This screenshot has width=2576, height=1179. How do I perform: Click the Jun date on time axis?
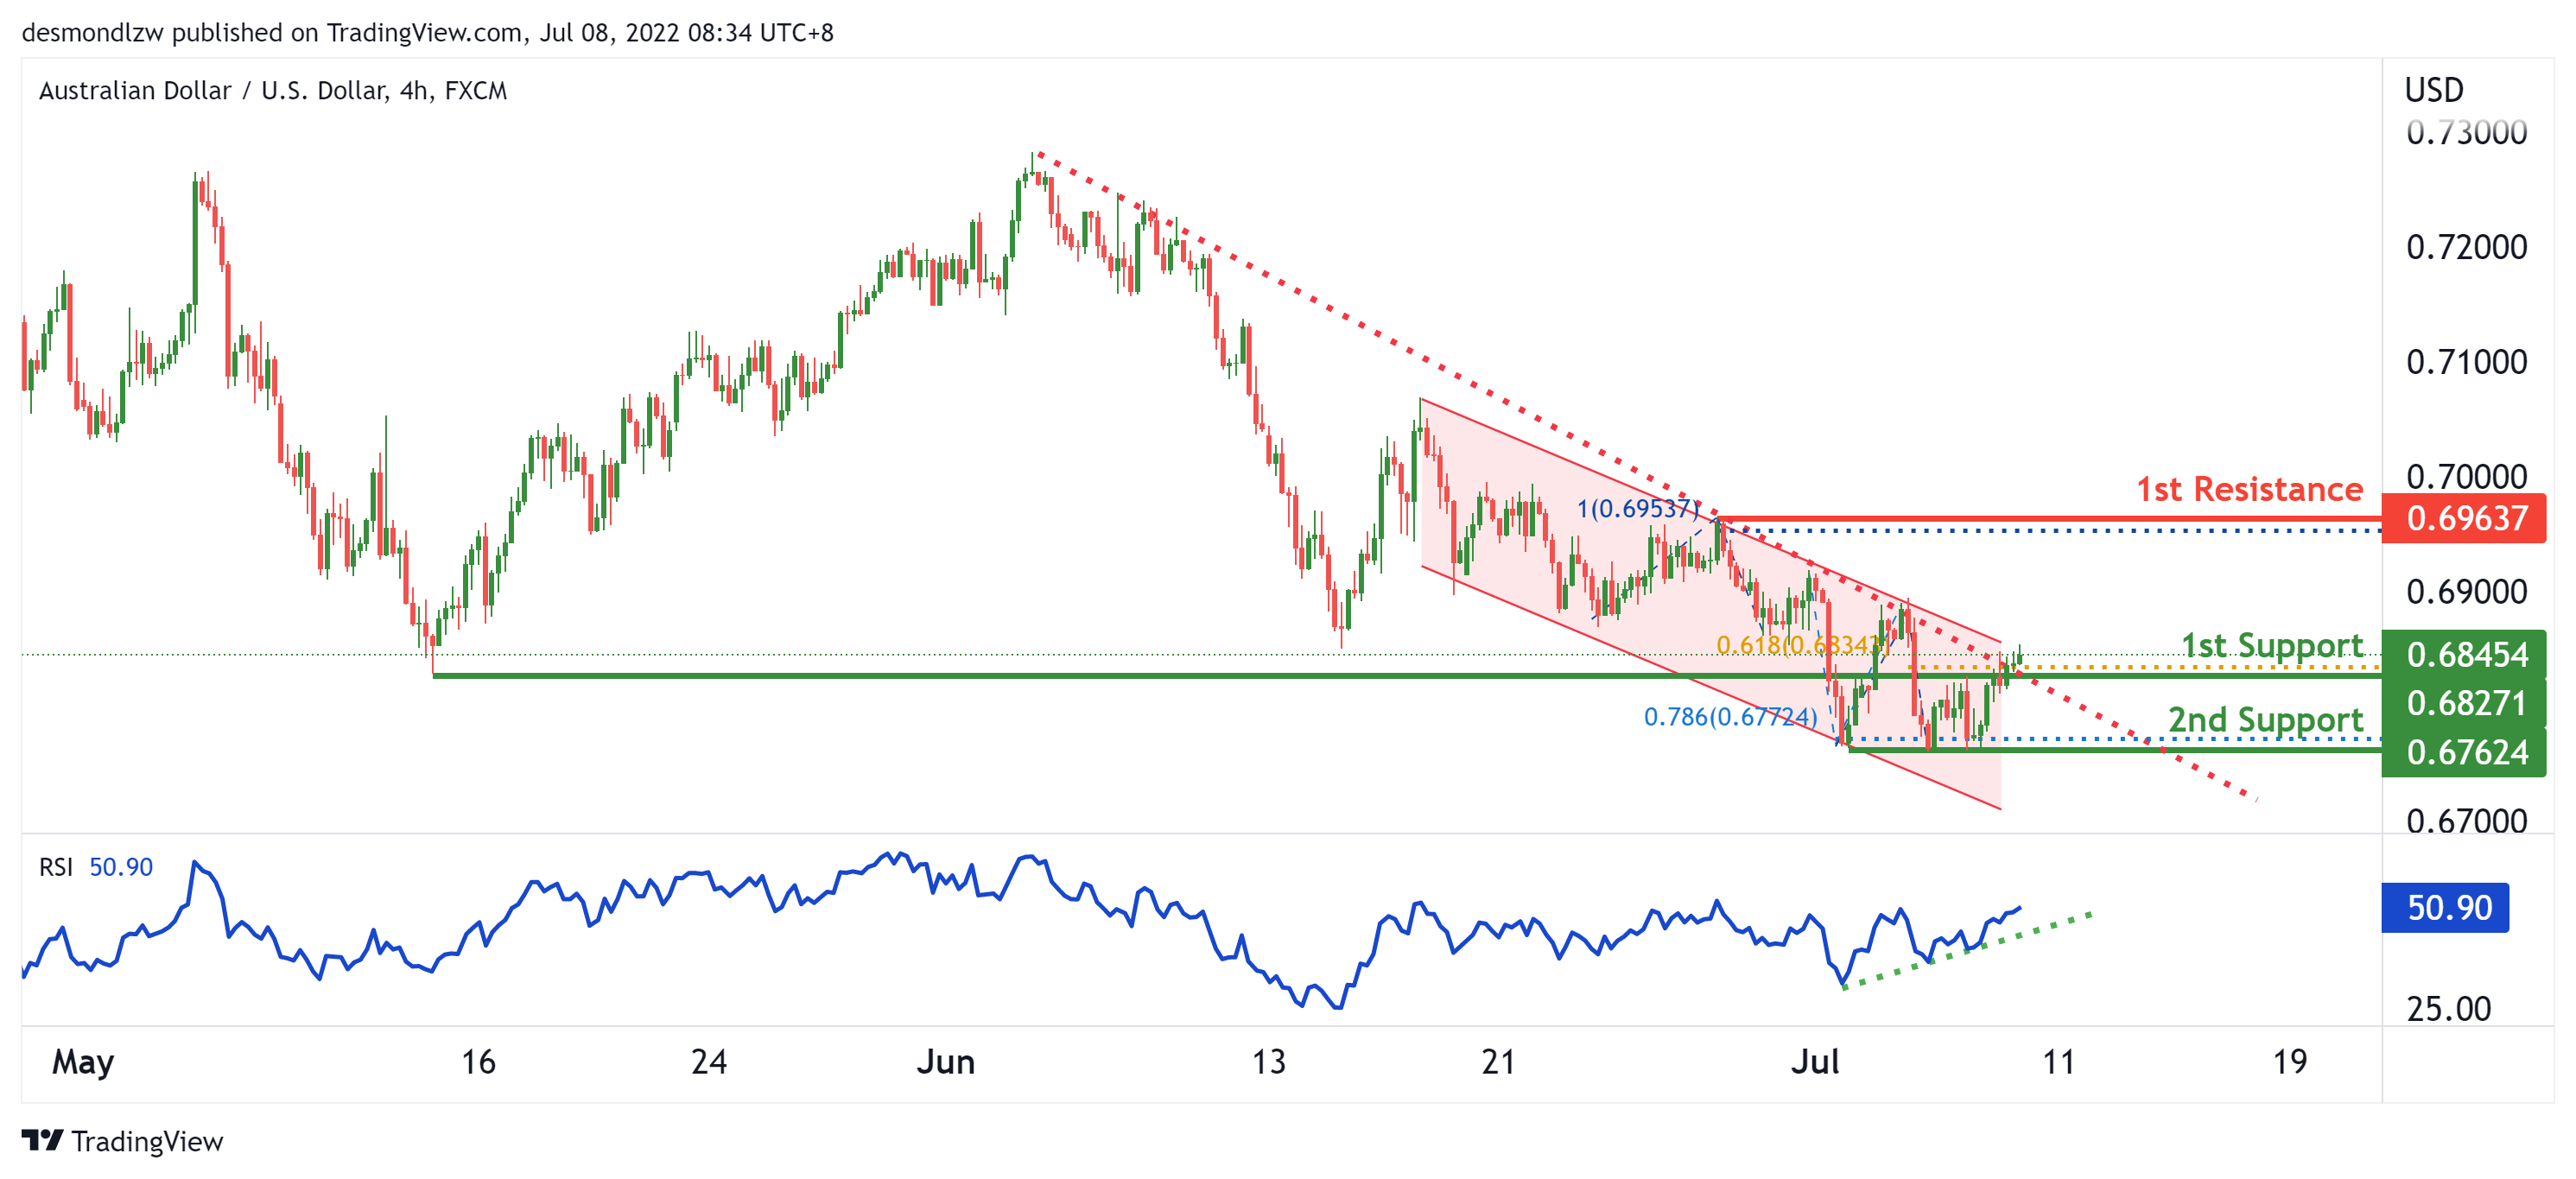coord(945,1061)
